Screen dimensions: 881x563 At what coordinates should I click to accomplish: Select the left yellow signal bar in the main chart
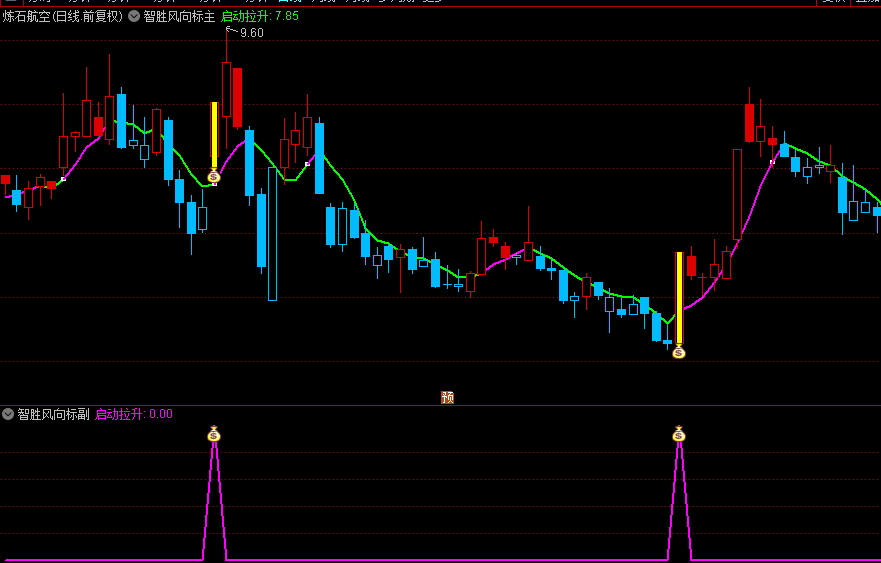214,135
